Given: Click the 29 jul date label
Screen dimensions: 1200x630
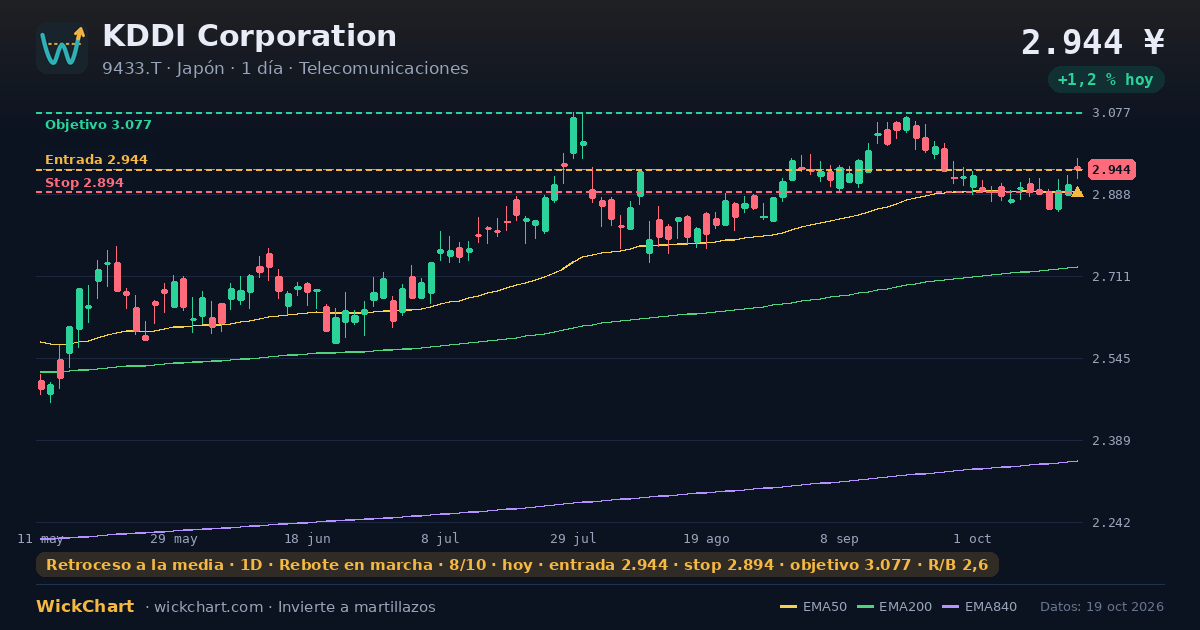Looking at the screenshot, I should click(x=573, y=539).
